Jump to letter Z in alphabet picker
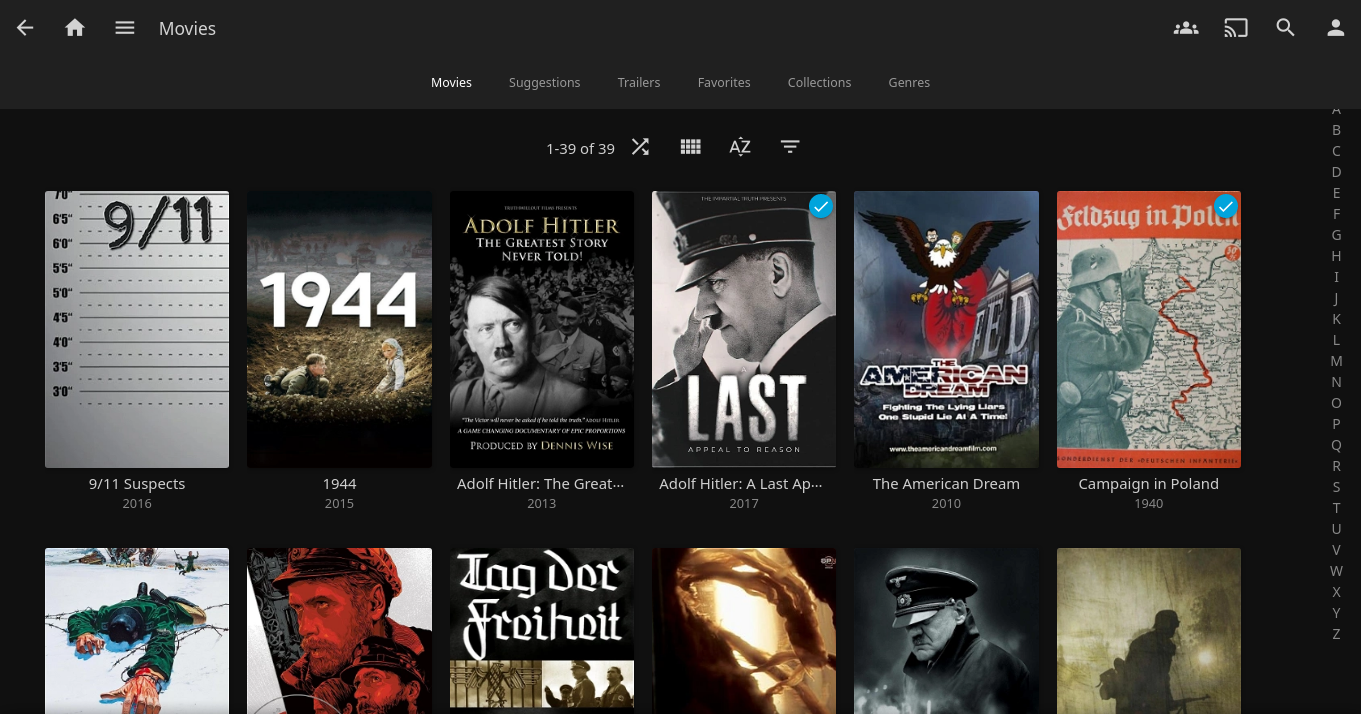 click(x=1336, y=634)
